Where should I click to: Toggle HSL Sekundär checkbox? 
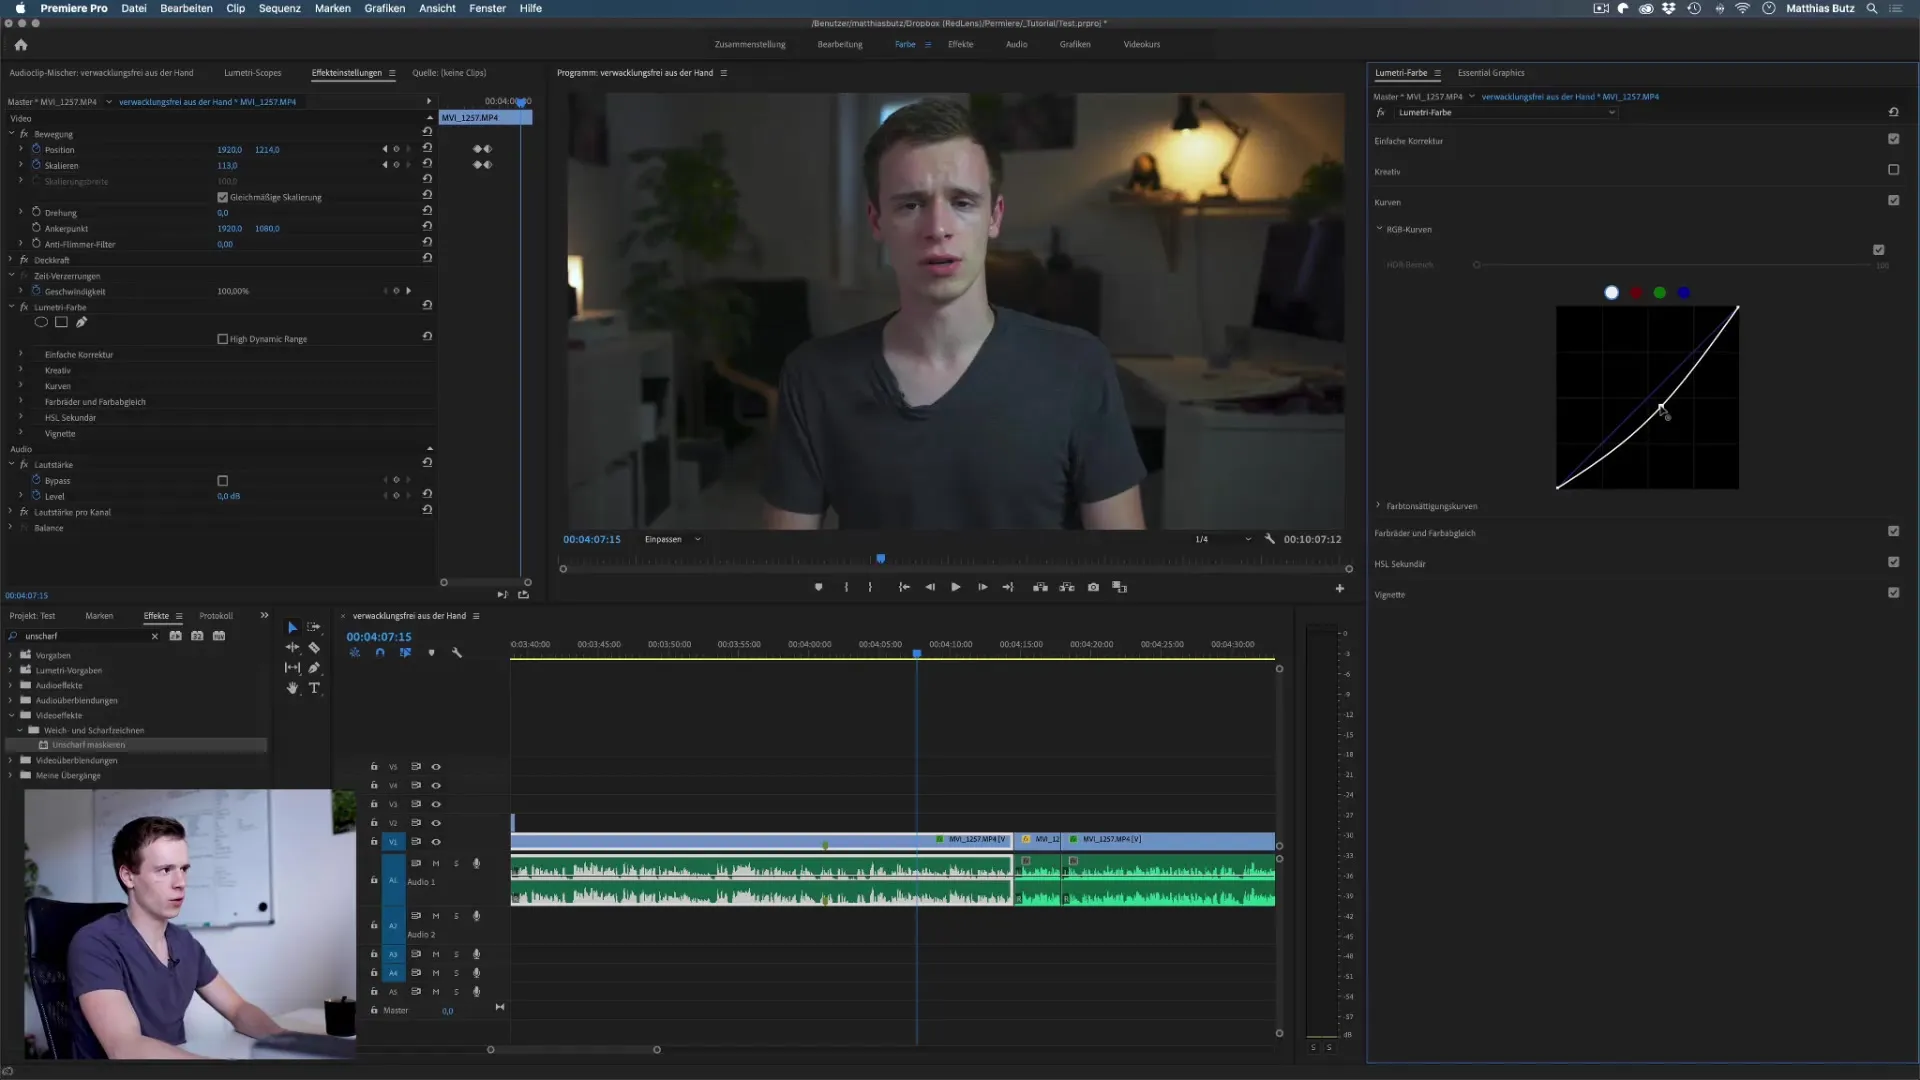click(1893, 562)
